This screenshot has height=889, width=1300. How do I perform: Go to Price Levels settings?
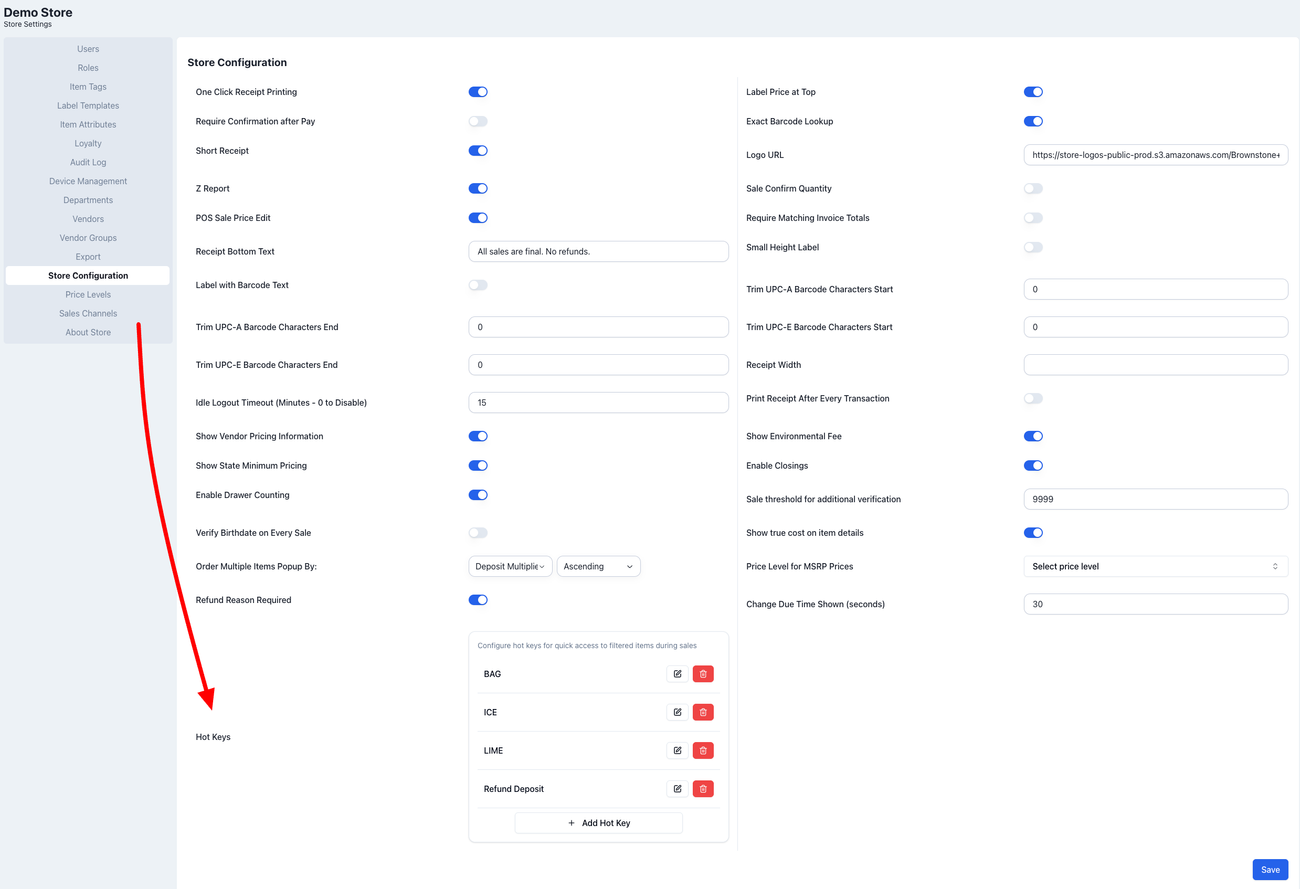[88, 295]
